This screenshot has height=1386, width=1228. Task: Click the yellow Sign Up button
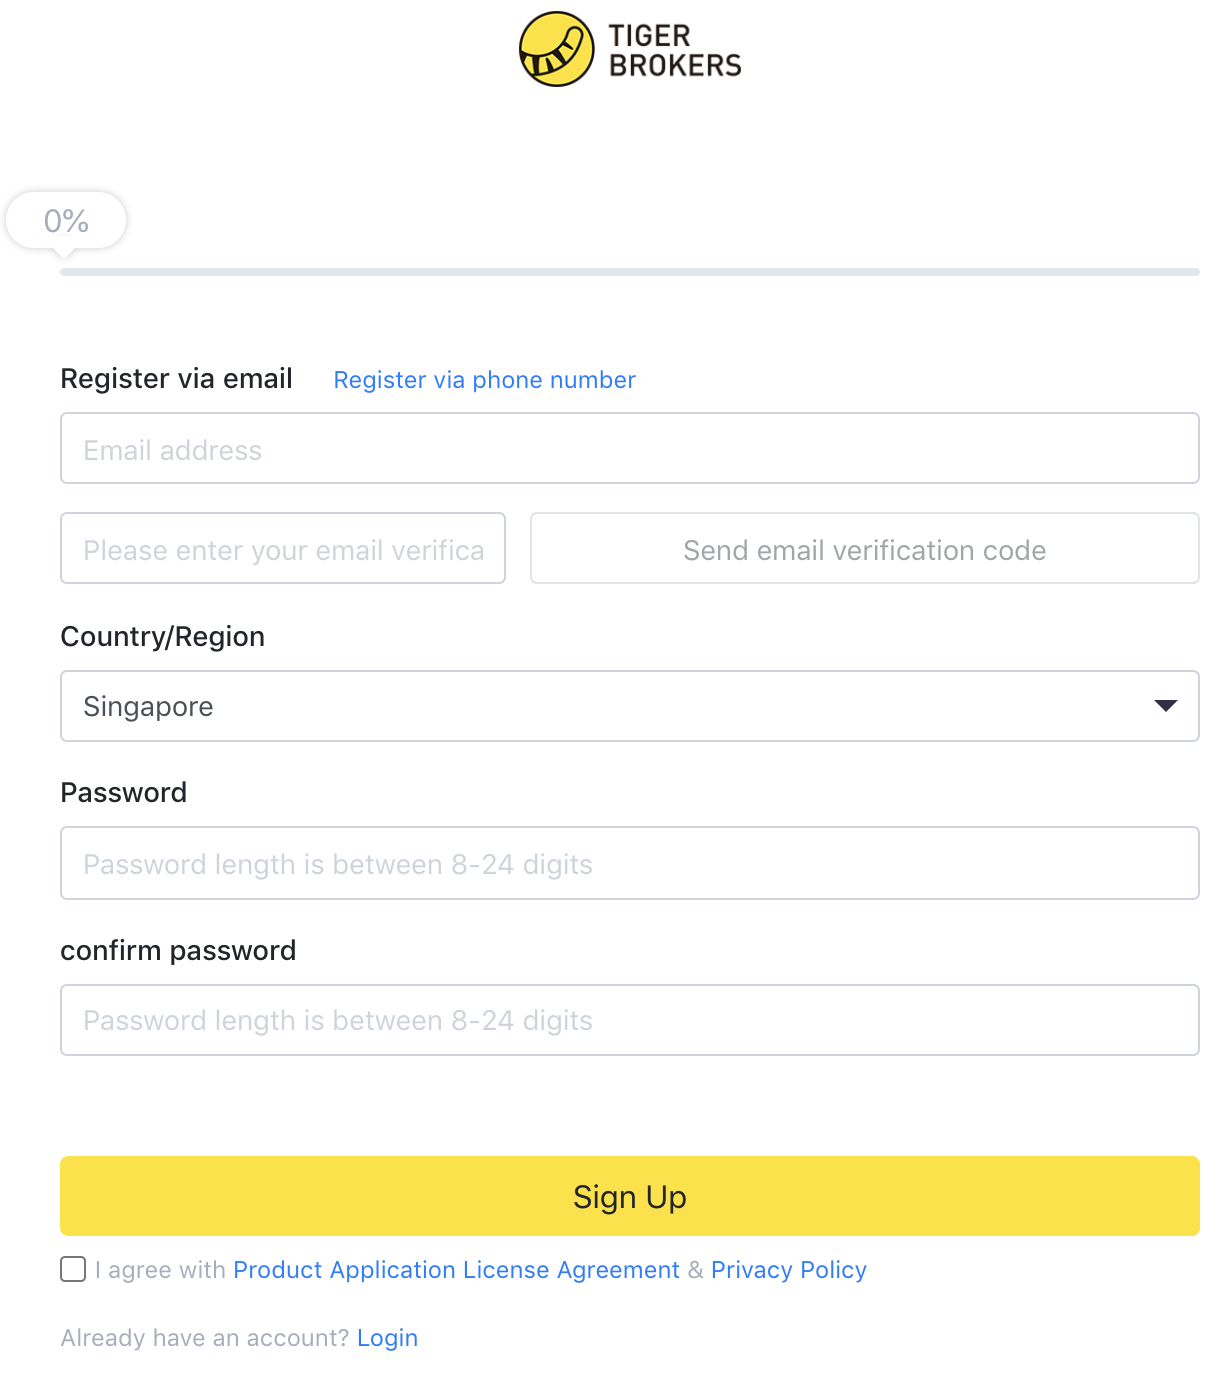[630, 1196]
